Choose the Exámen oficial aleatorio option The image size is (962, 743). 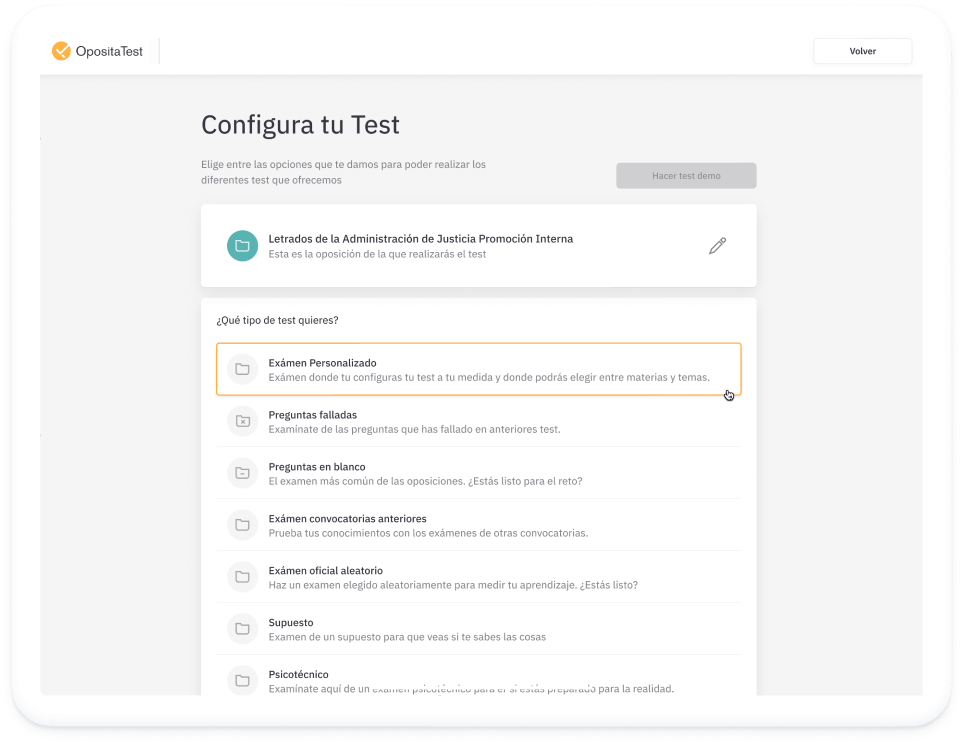[478, 577]
